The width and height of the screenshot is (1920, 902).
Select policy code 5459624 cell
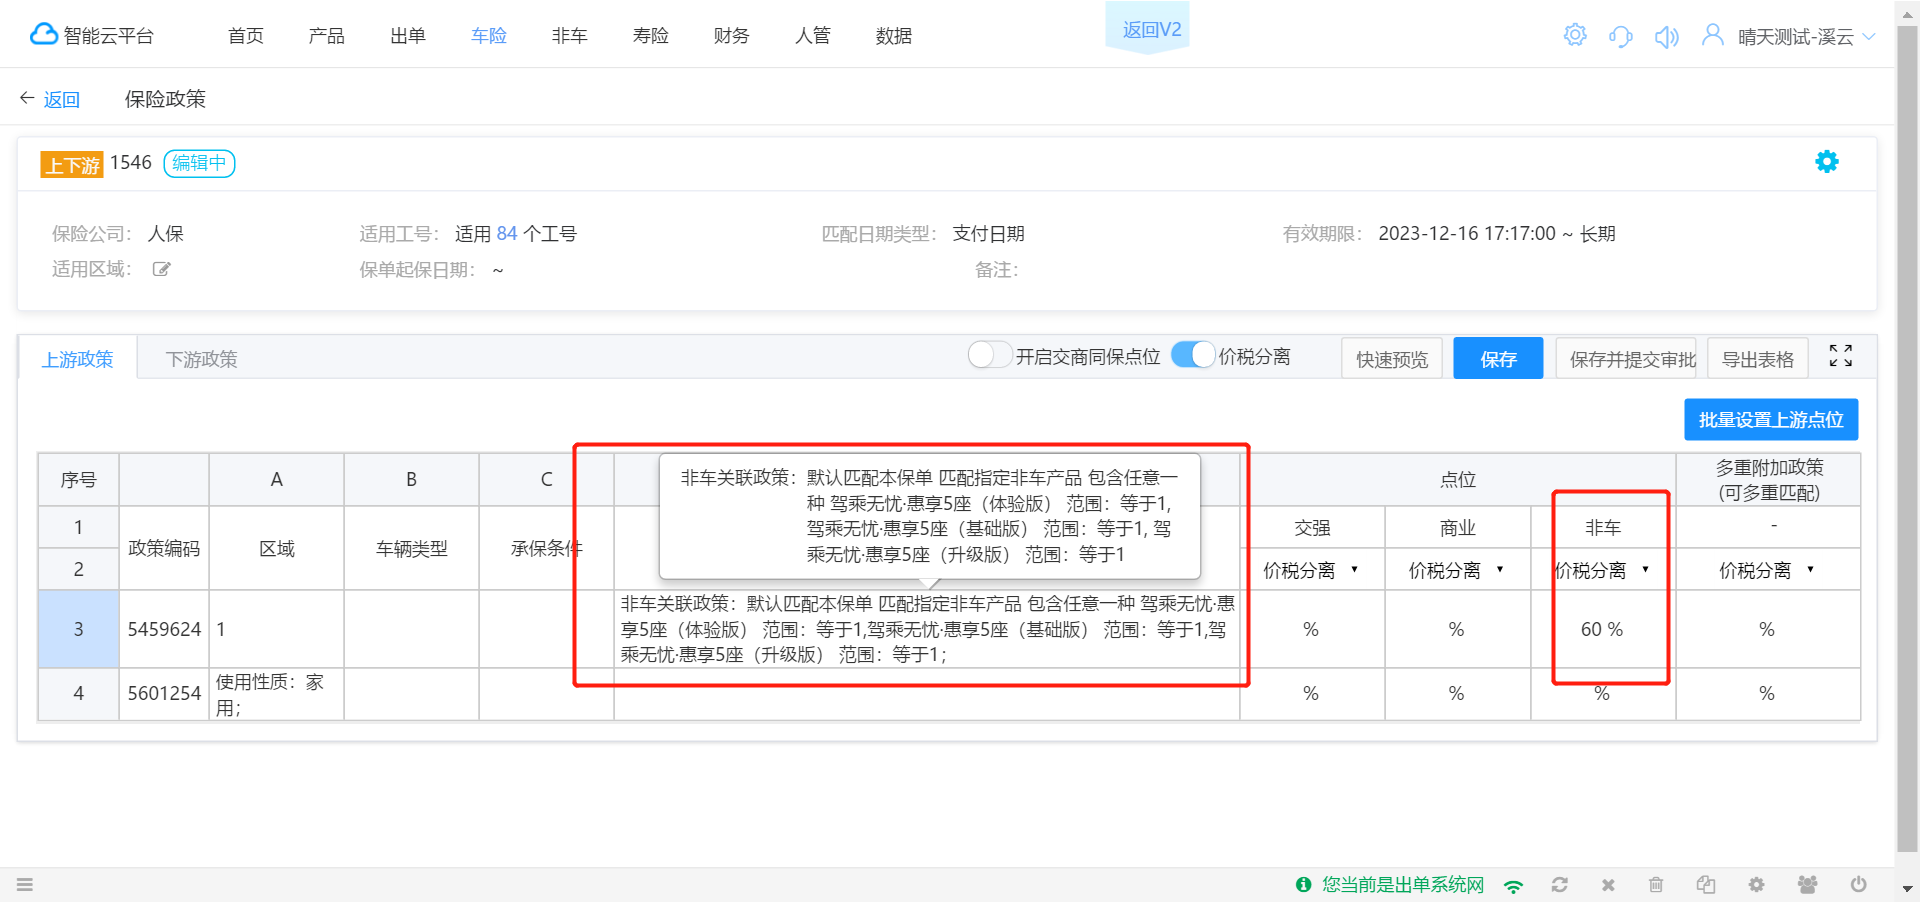coord(164,629)
